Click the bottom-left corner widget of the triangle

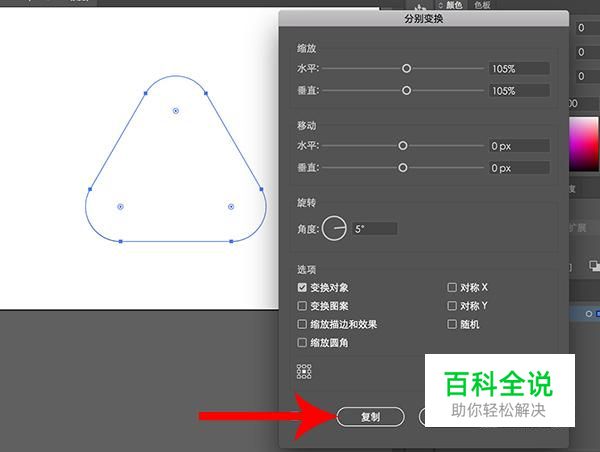120,207
